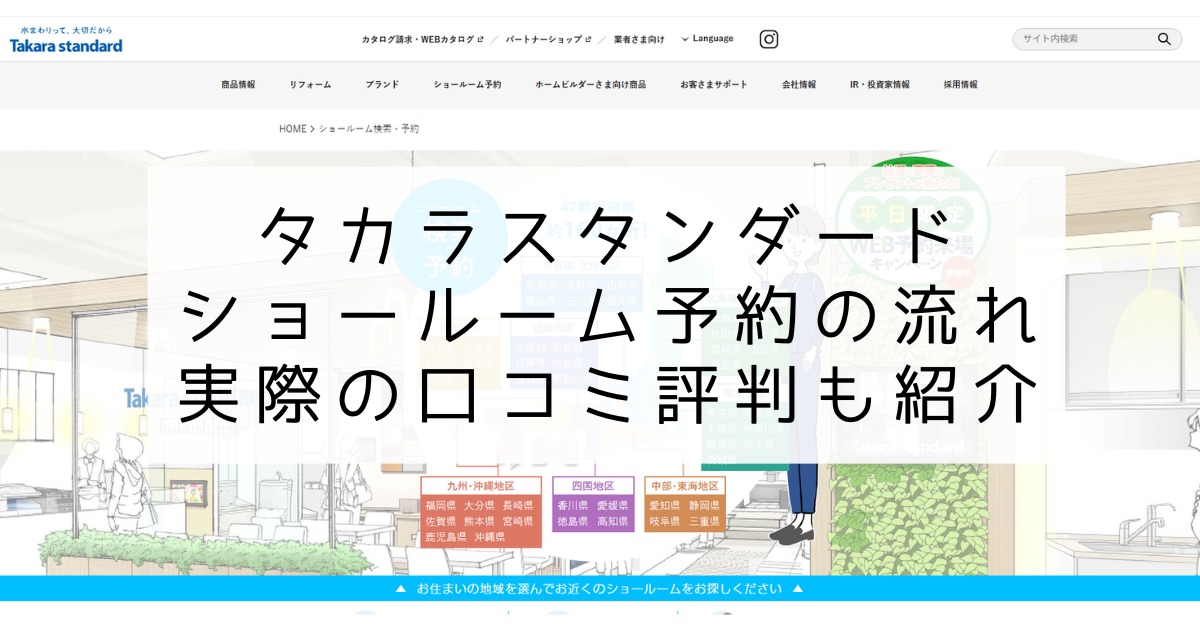Select 福岡県 in the Kyushu region box
The image size is (1200, 630).
click(x=440, y=506)
